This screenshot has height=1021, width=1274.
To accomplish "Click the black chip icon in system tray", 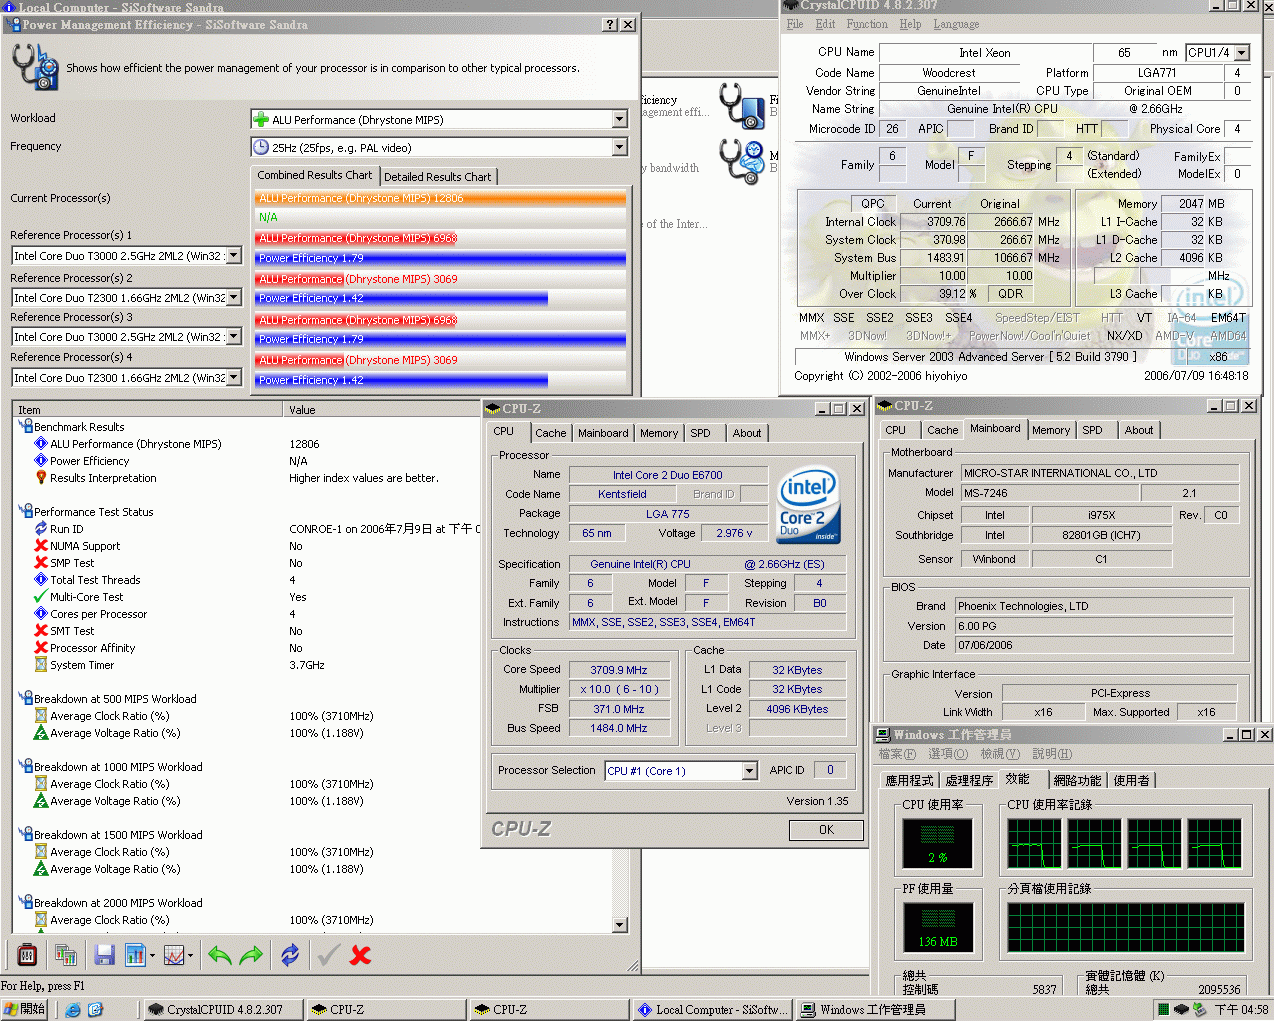I will pos(1181,1010).
